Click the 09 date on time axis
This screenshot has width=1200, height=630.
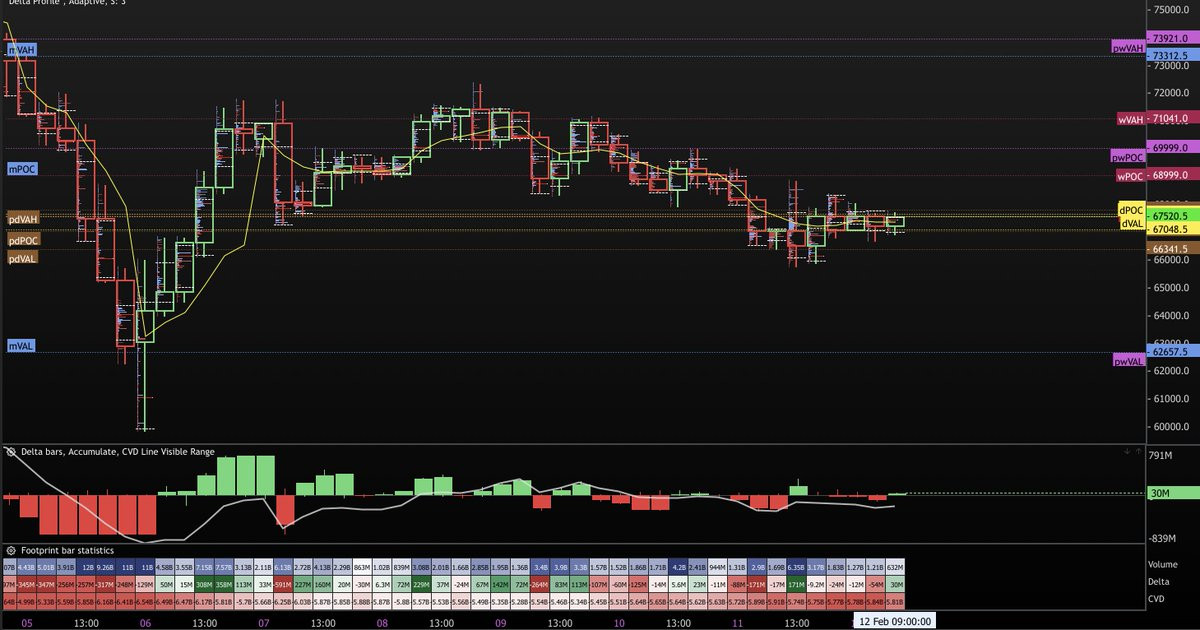point(500,622)
